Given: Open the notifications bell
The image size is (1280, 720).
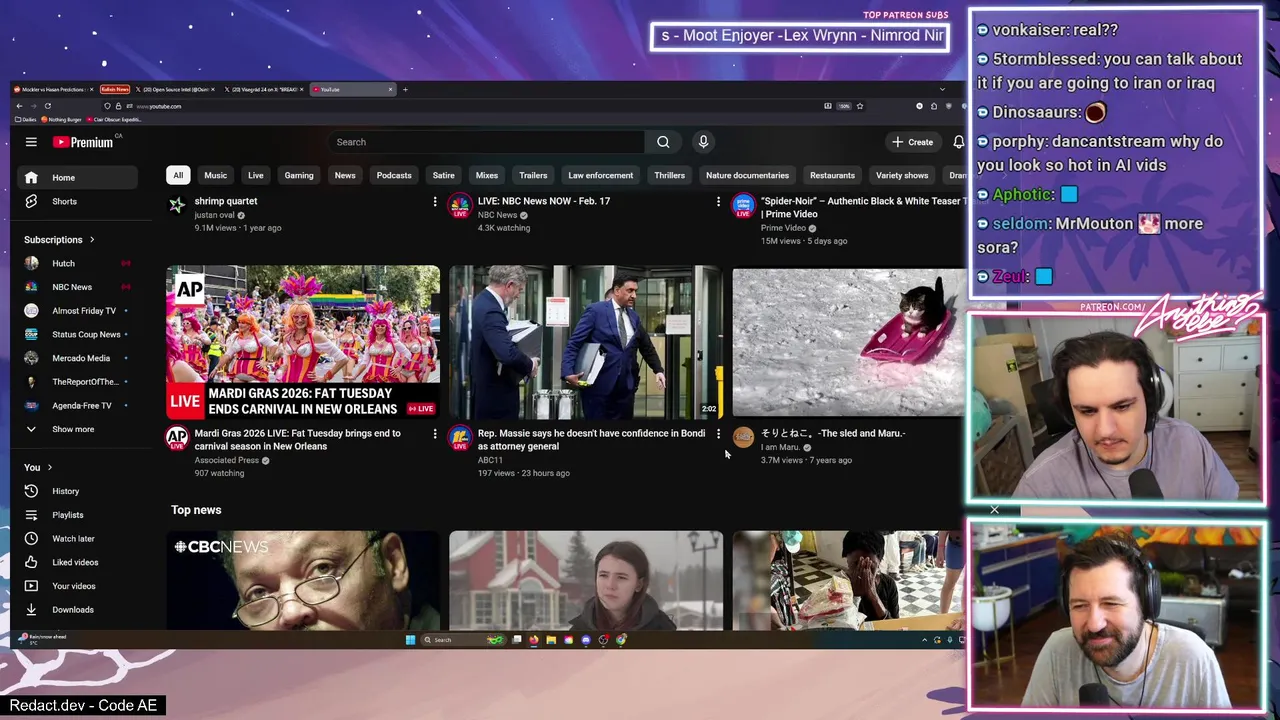Looking at the screenshot, I should 958,142.
